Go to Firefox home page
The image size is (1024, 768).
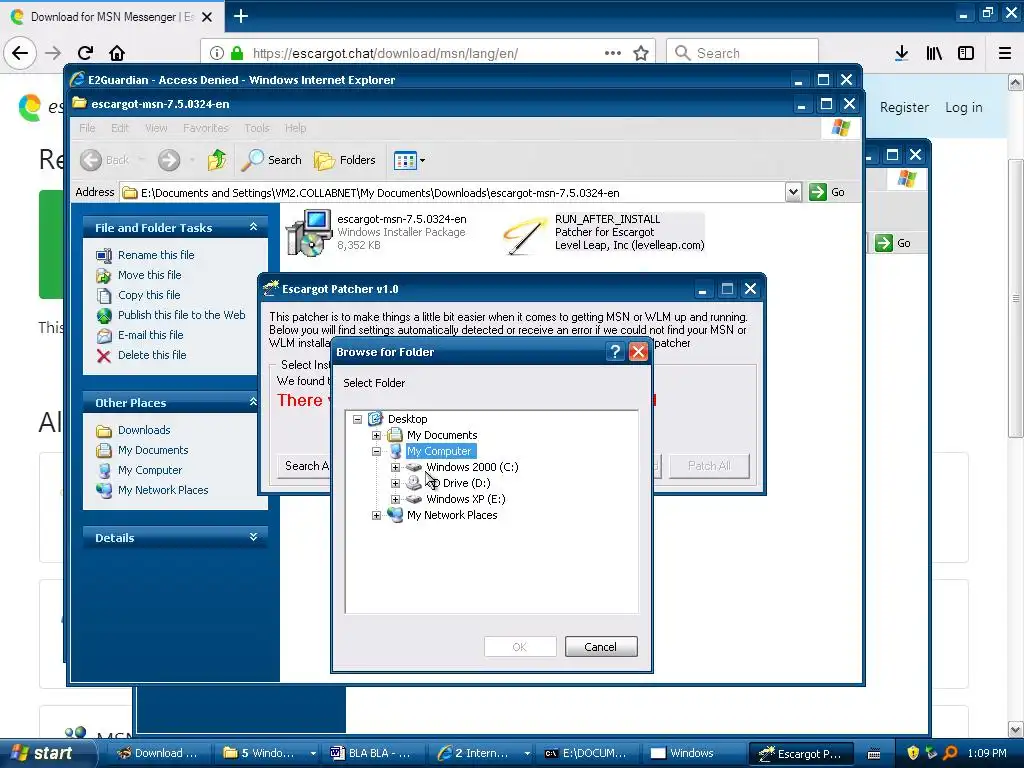(117, 53)
